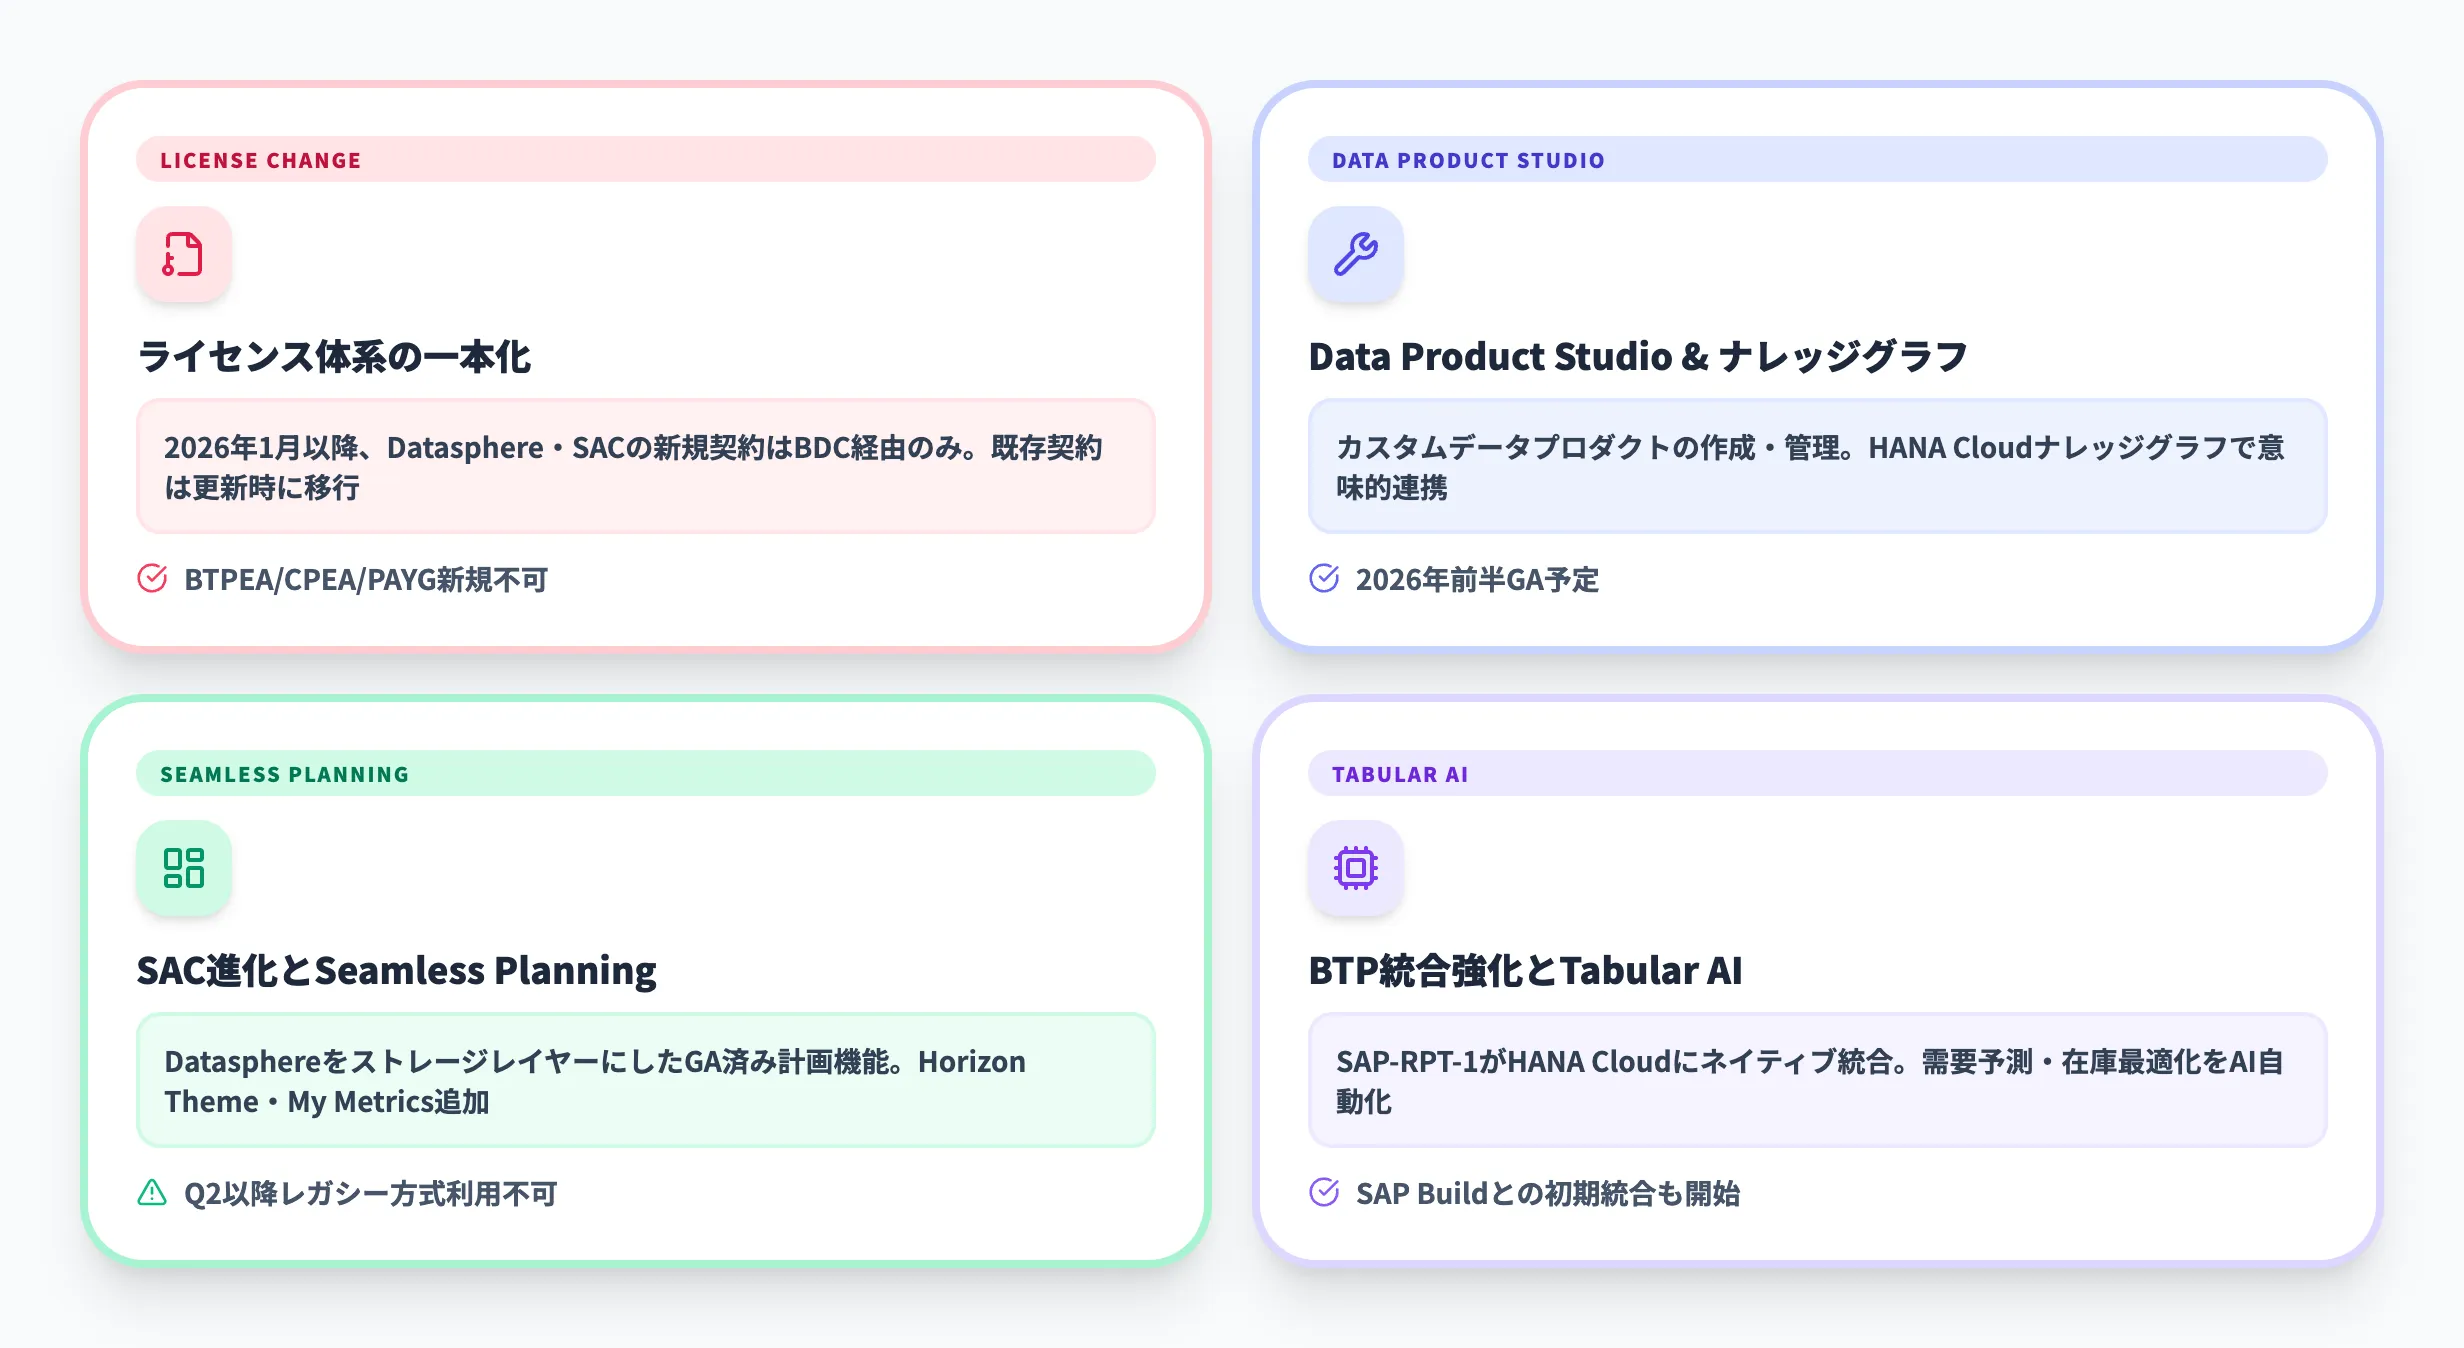This screenshot has height=1348, width=2464.
Task: Open the TABULAR AI label
Action: pyautogui.click(x=1399, y=773)
